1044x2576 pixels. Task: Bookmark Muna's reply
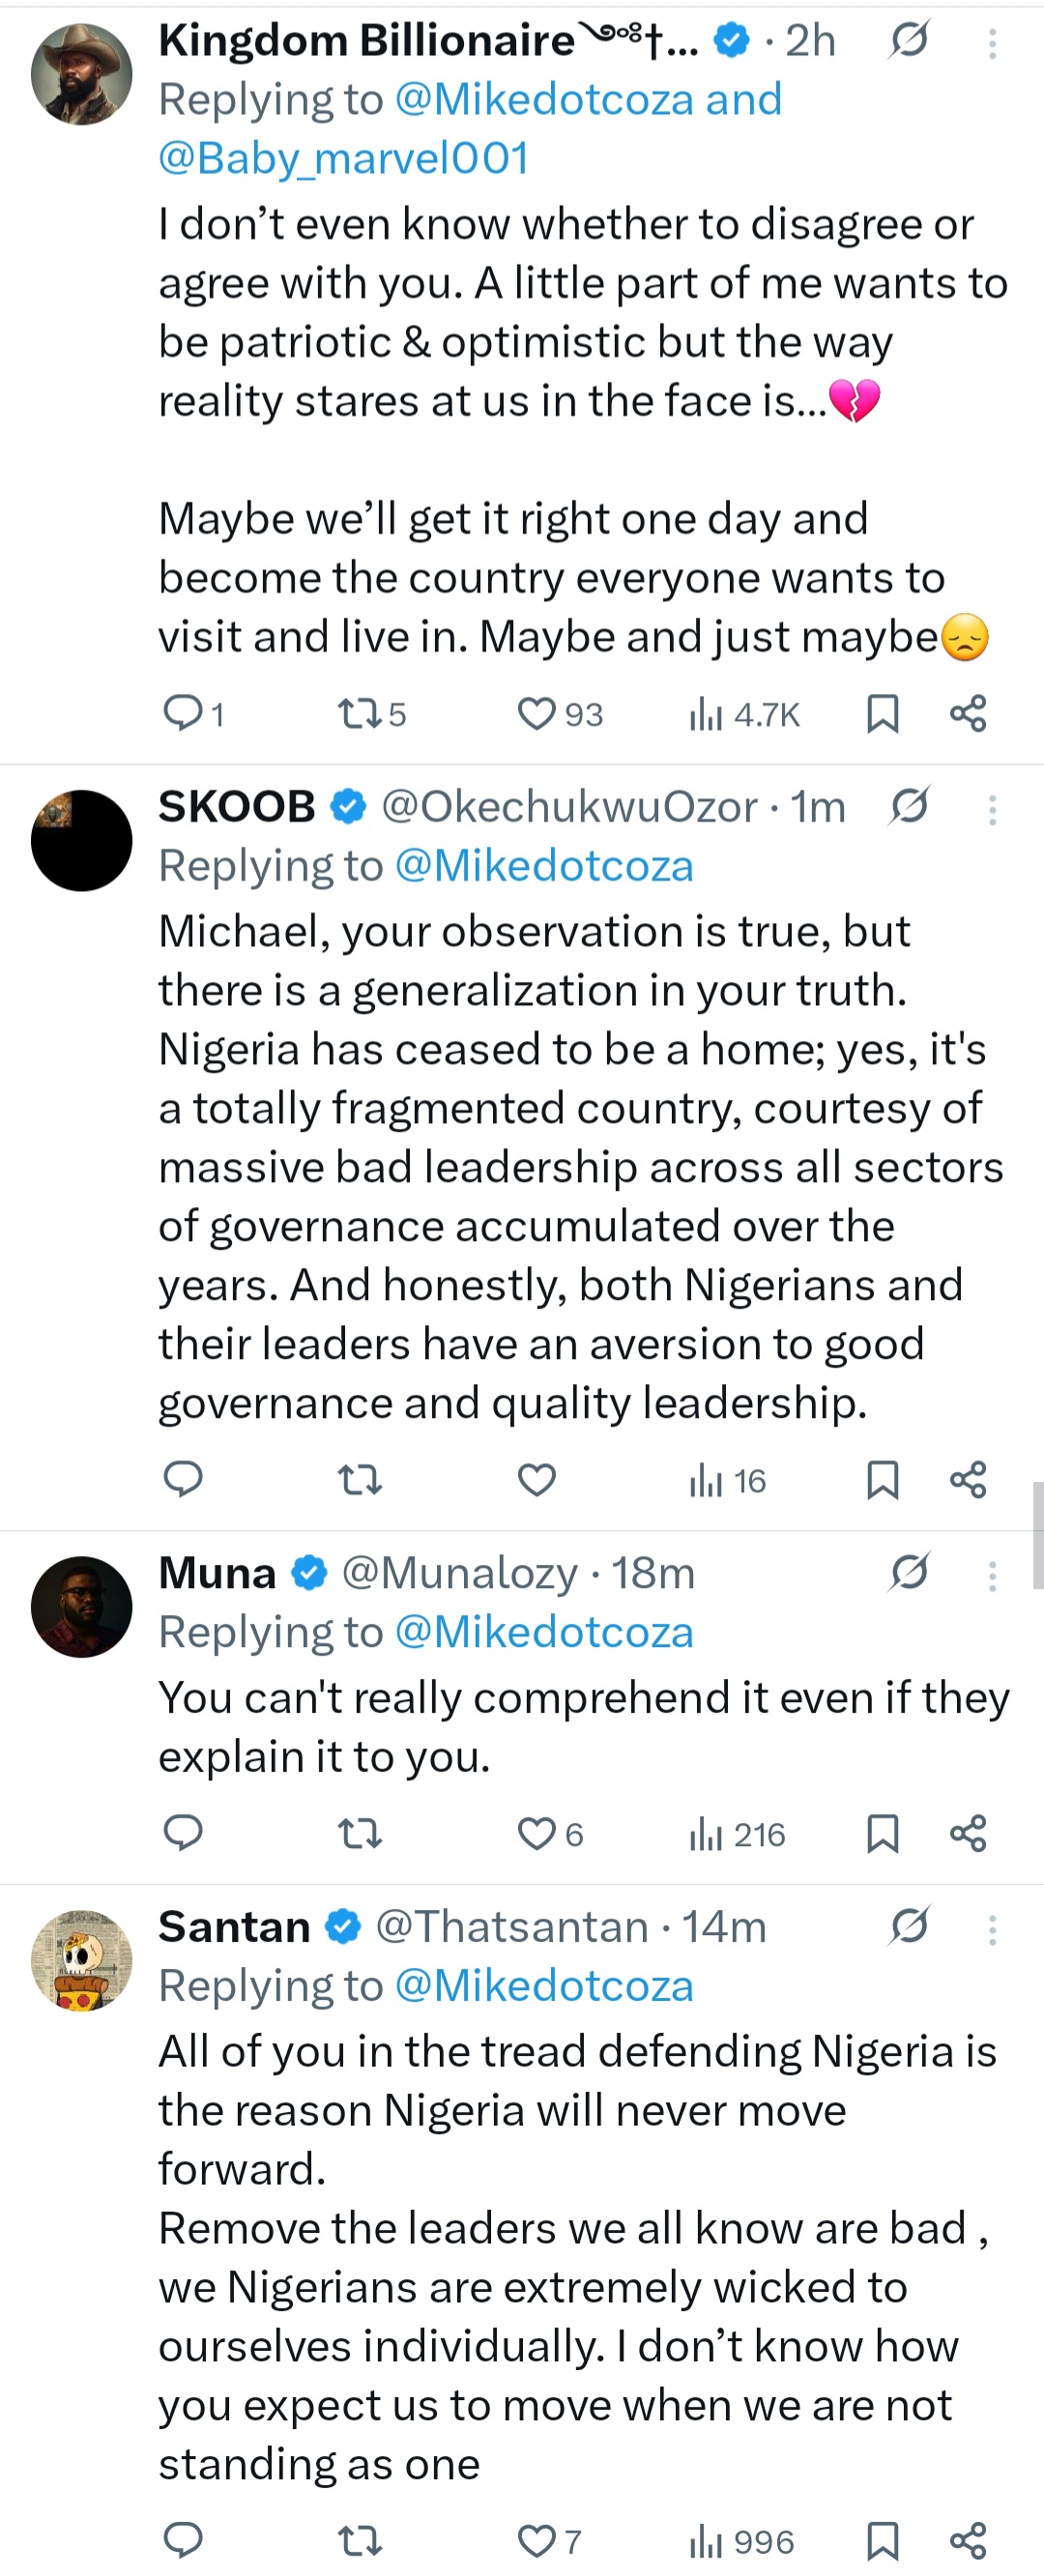tap(882, 1833)
